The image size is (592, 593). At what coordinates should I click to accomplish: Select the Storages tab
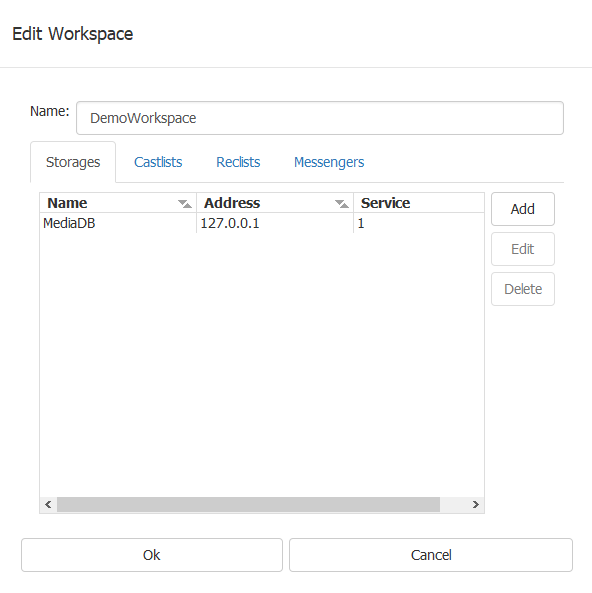click(x=73, y=162)
